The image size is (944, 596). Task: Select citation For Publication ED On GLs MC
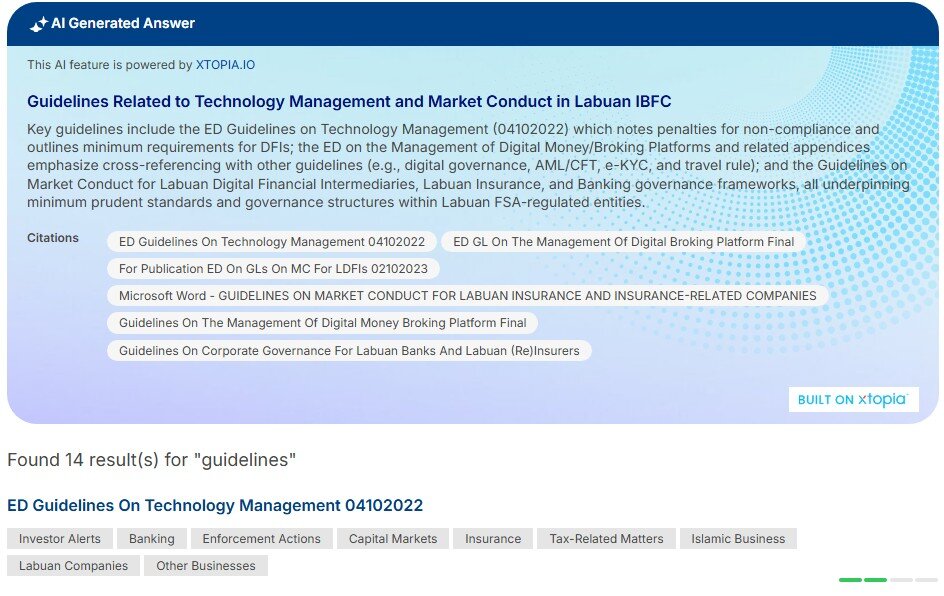point(273,269)
